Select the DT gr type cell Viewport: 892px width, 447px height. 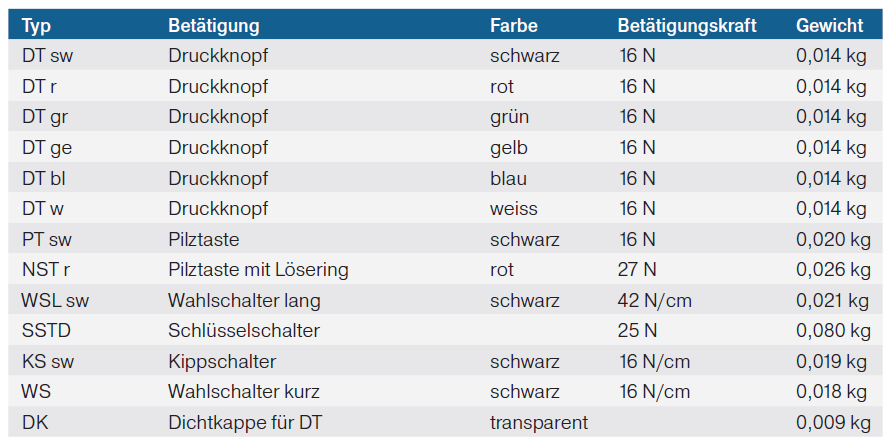point(45,117)
